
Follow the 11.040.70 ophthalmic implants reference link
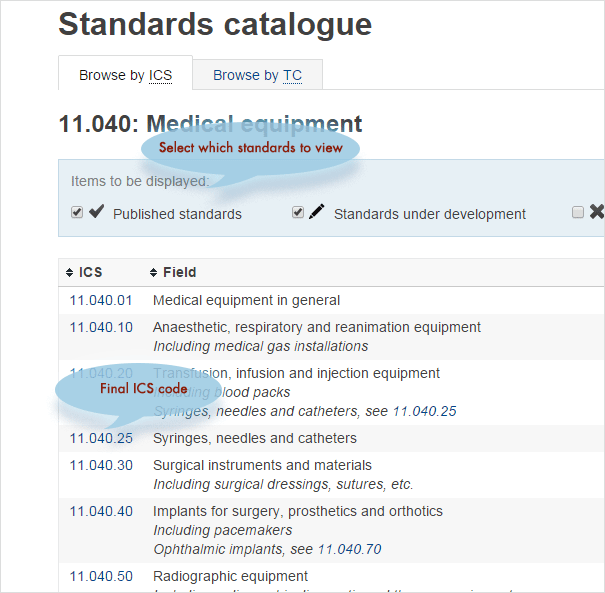(x=349, y=549)
